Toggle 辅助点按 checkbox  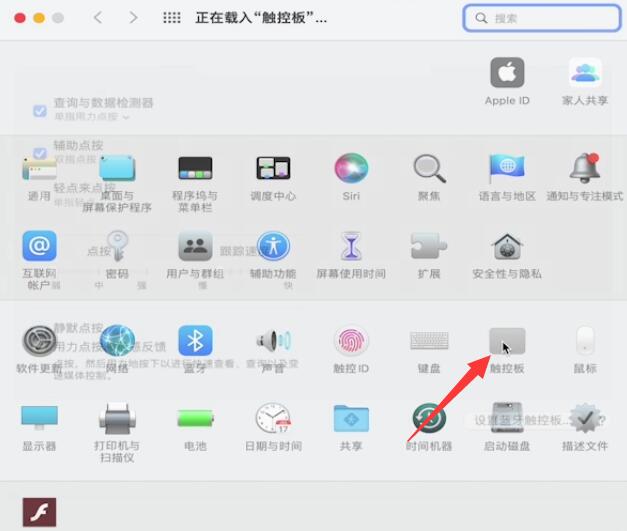40,154
